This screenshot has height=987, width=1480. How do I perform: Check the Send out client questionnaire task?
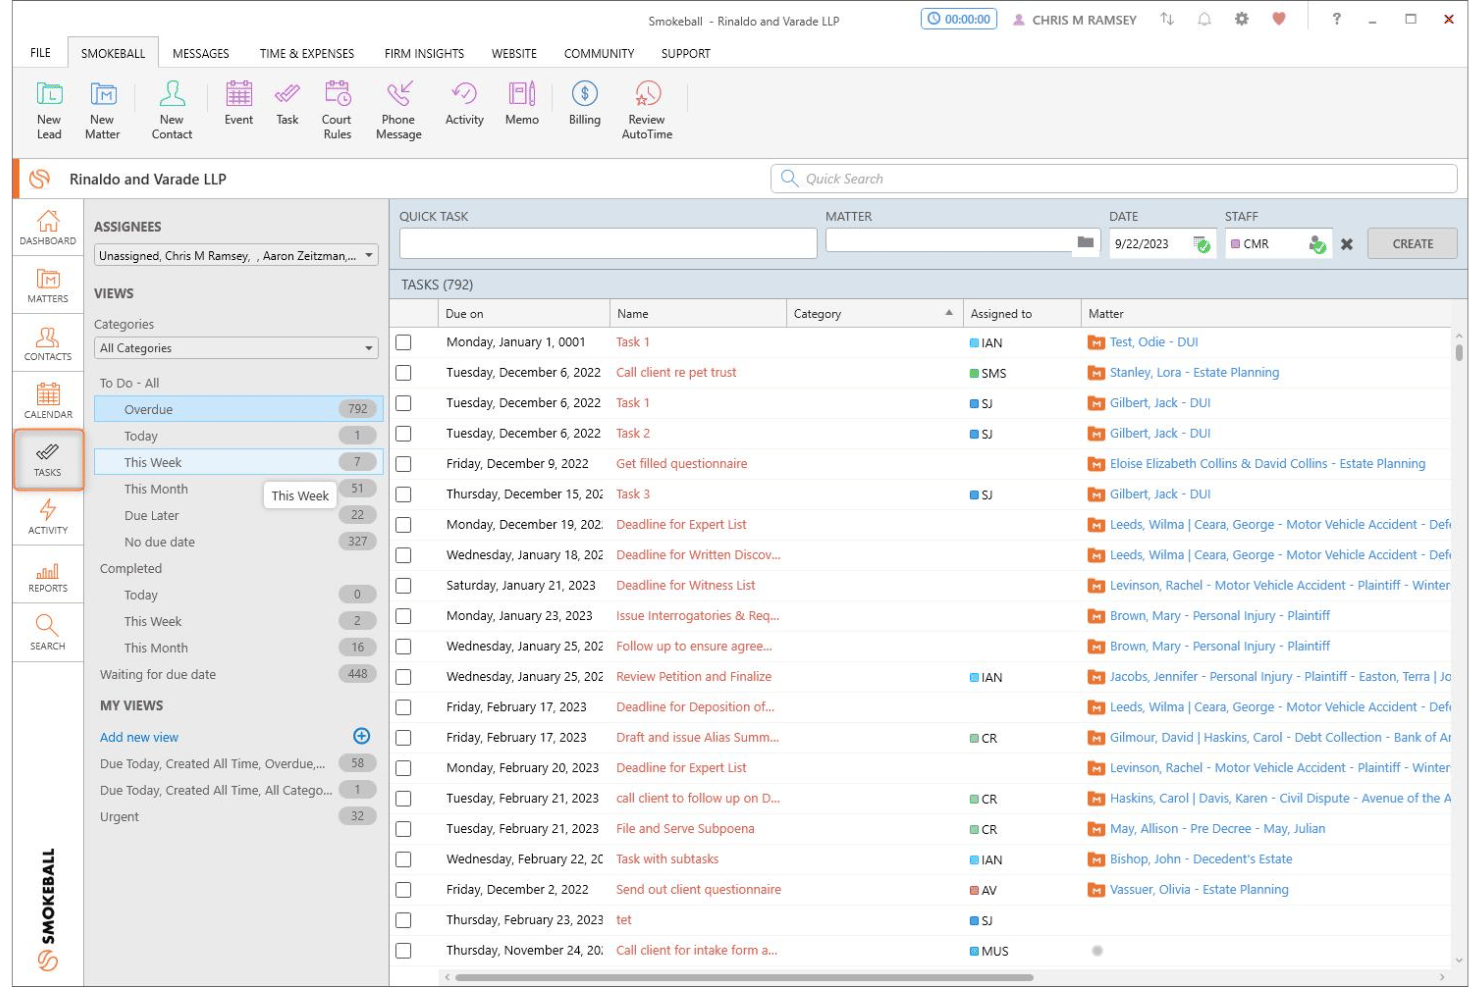click(403, 890)
